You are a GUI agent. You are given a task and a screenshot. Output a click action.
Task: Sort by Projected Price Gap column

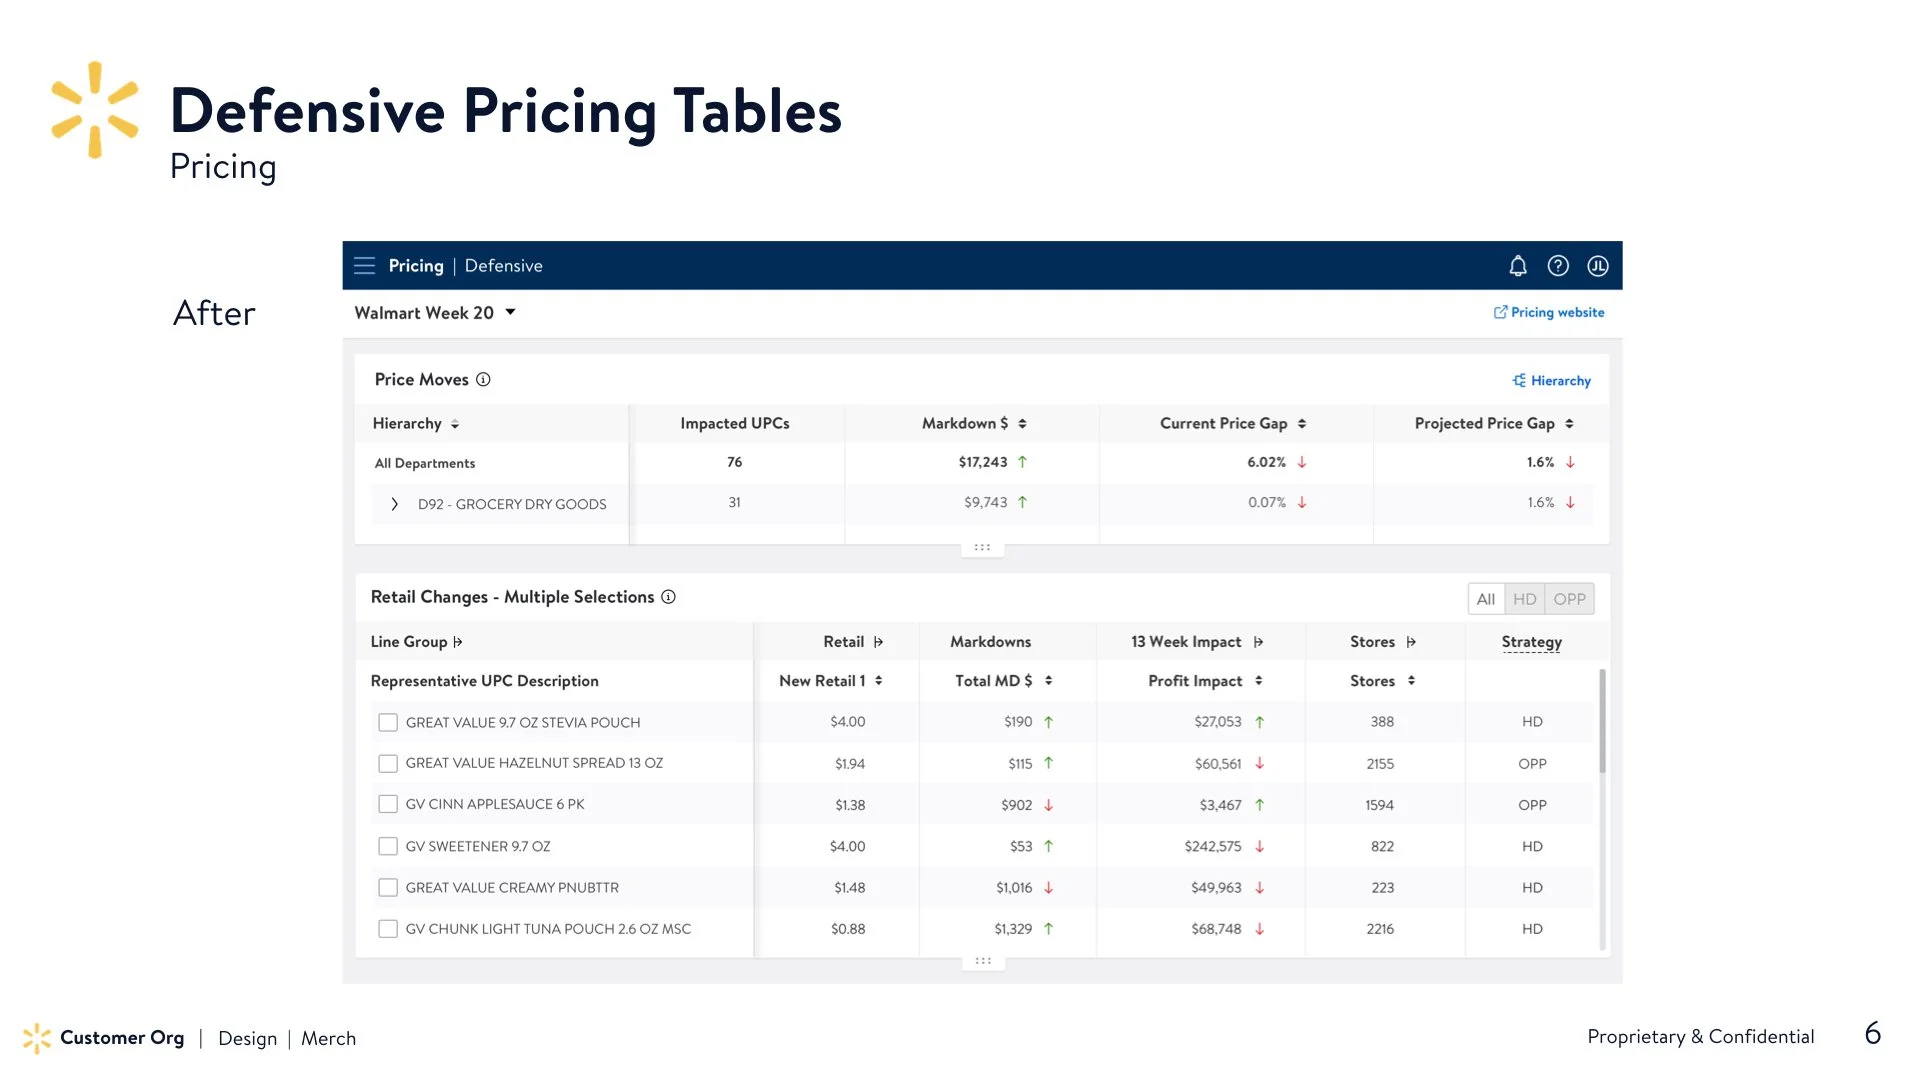tap(1569, 424)
